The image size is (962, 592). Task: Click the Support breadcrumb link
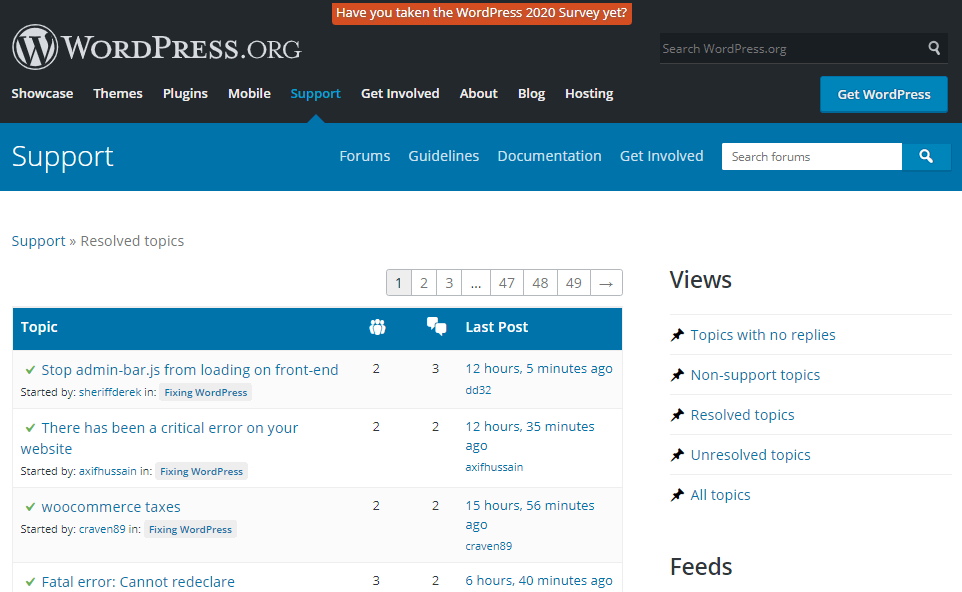coord(39,241)
